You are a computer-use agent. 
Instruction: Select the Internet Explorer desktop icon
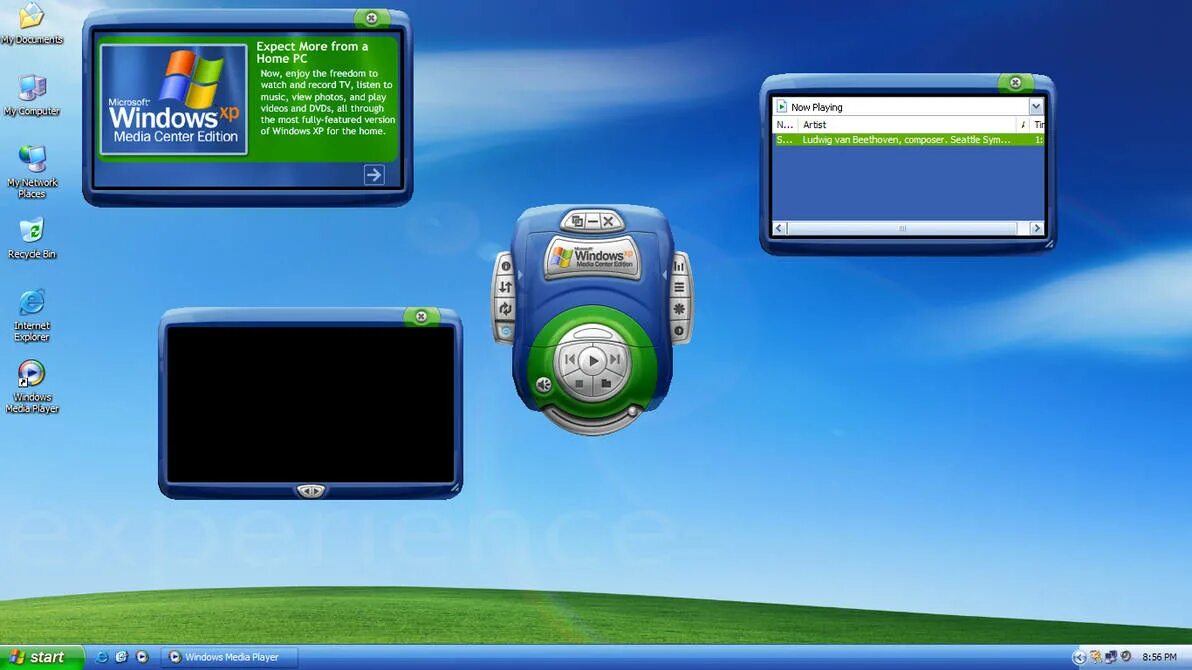[32, 315]
